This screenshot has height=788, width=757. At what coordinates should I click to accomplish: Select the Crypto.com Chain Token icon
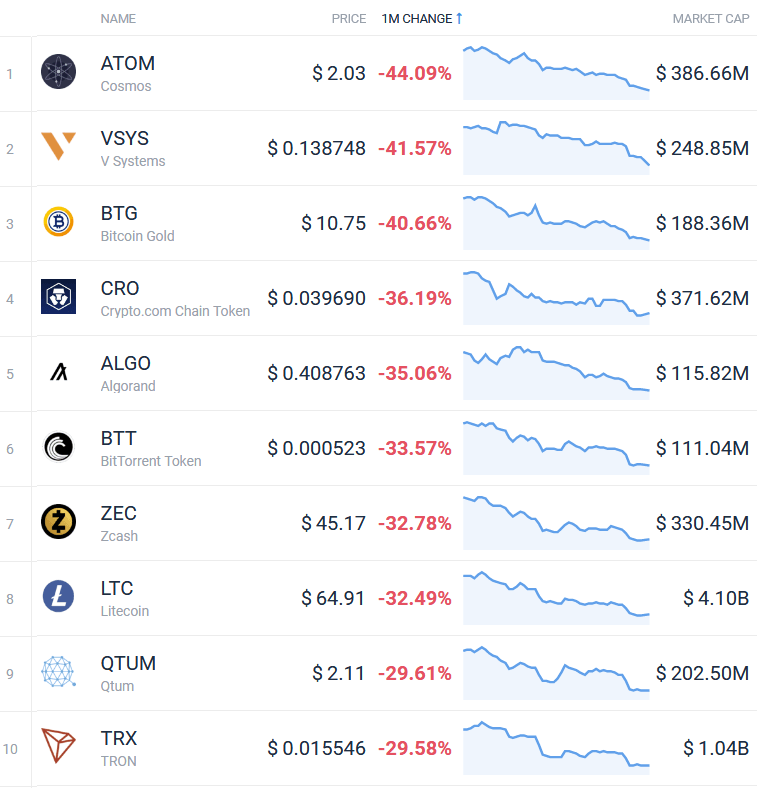pyautogui.click(x=58, y=297)
